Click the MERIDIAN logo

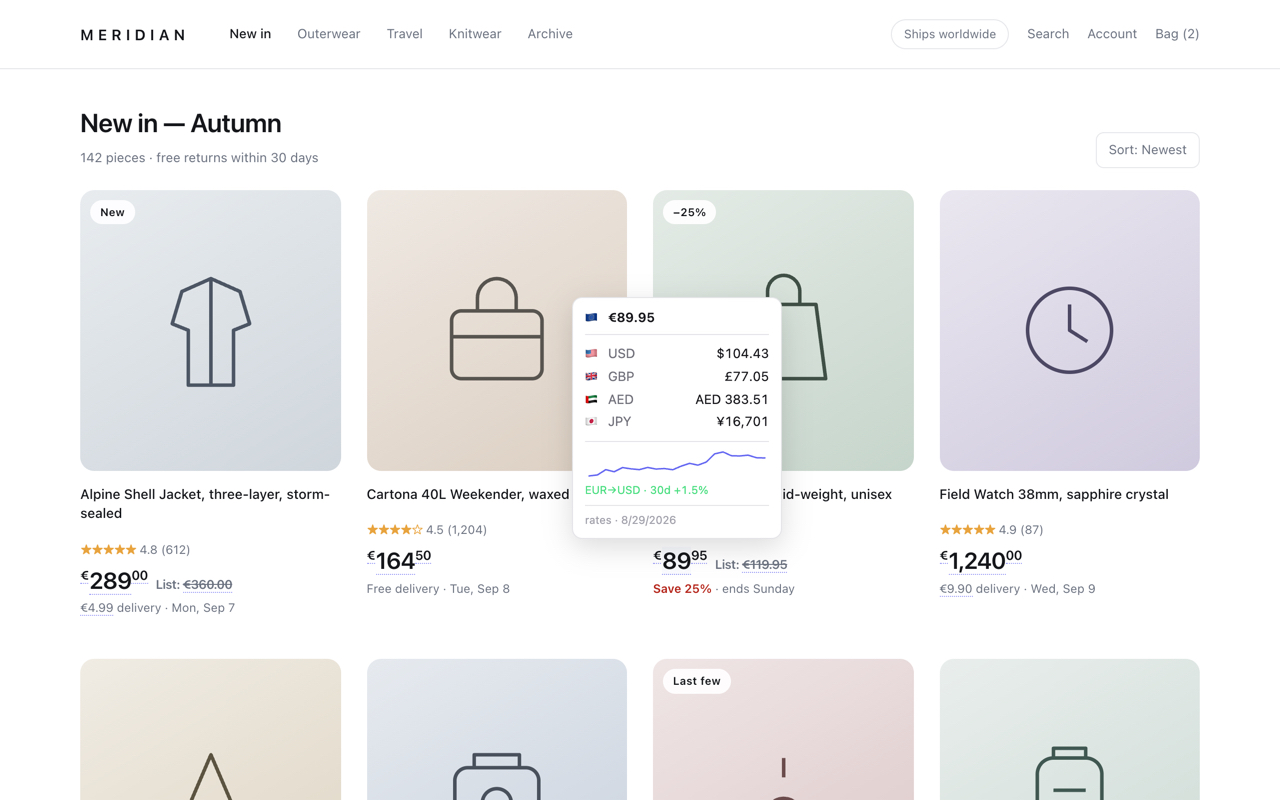(133, 34)
